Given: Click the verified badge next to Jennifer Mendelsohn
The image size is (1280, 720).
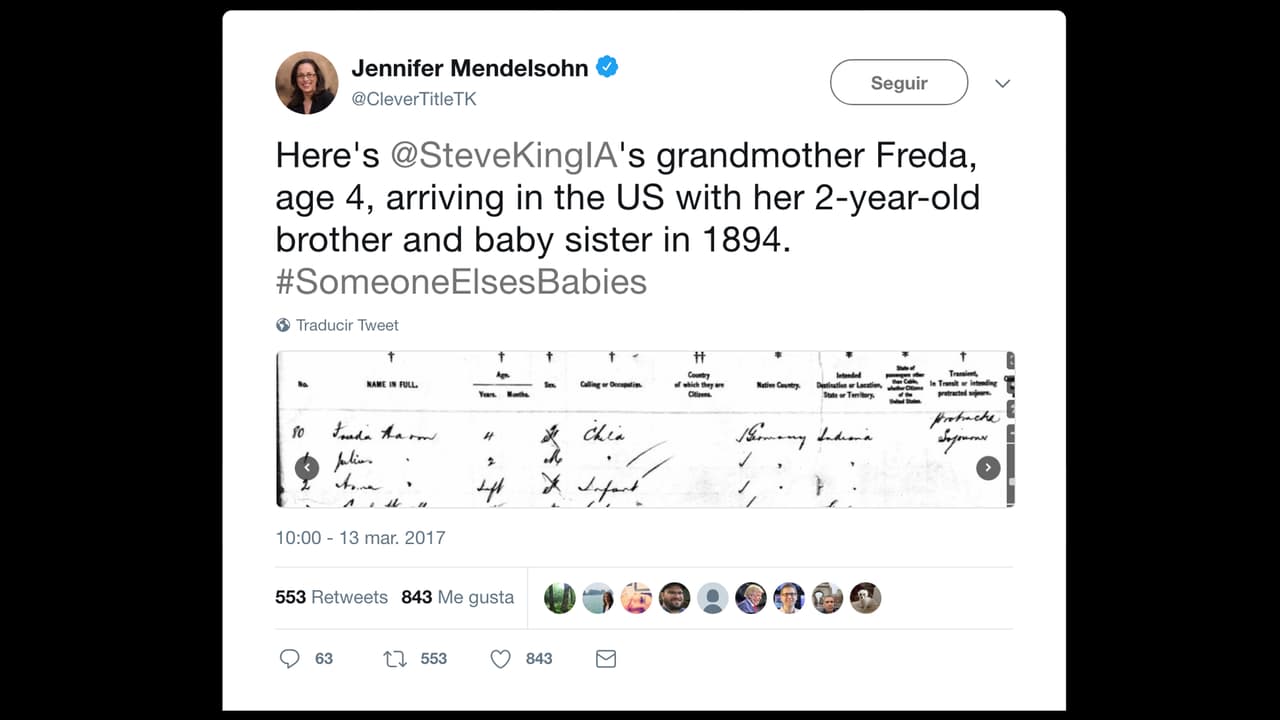Looking at the screenshot, I should [x=608, y=66].
